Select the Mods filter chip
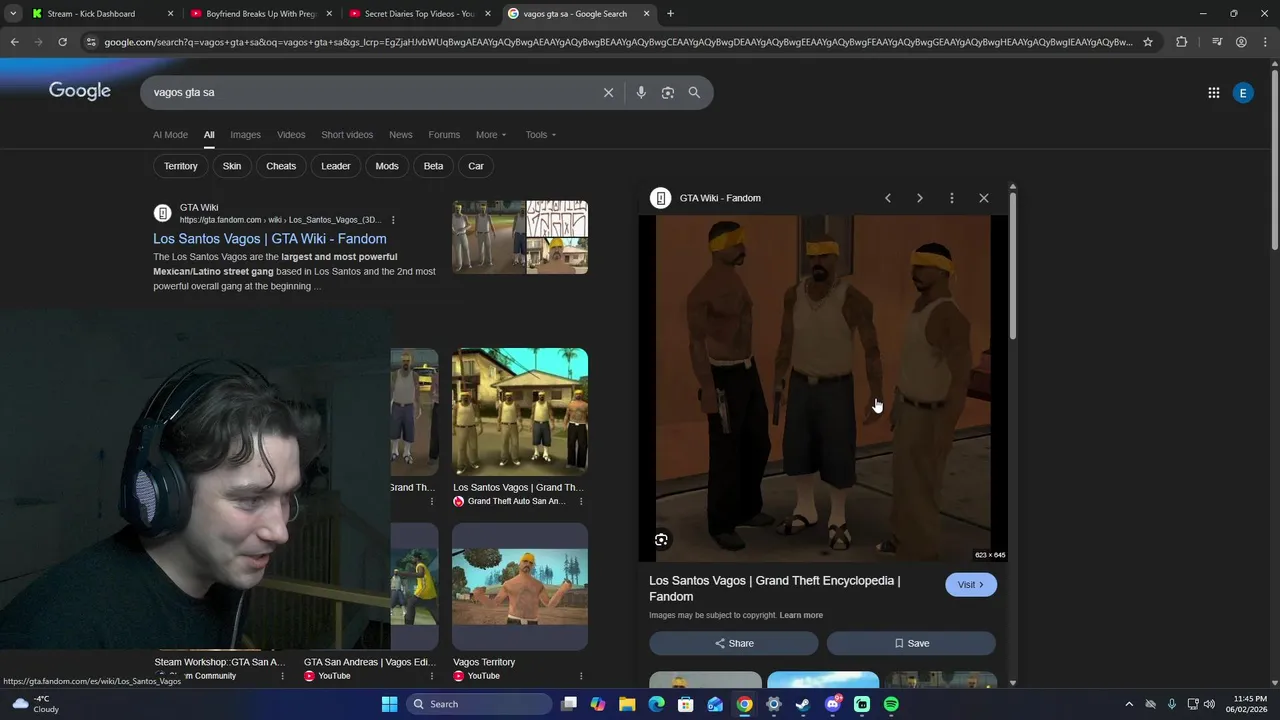 387,166
